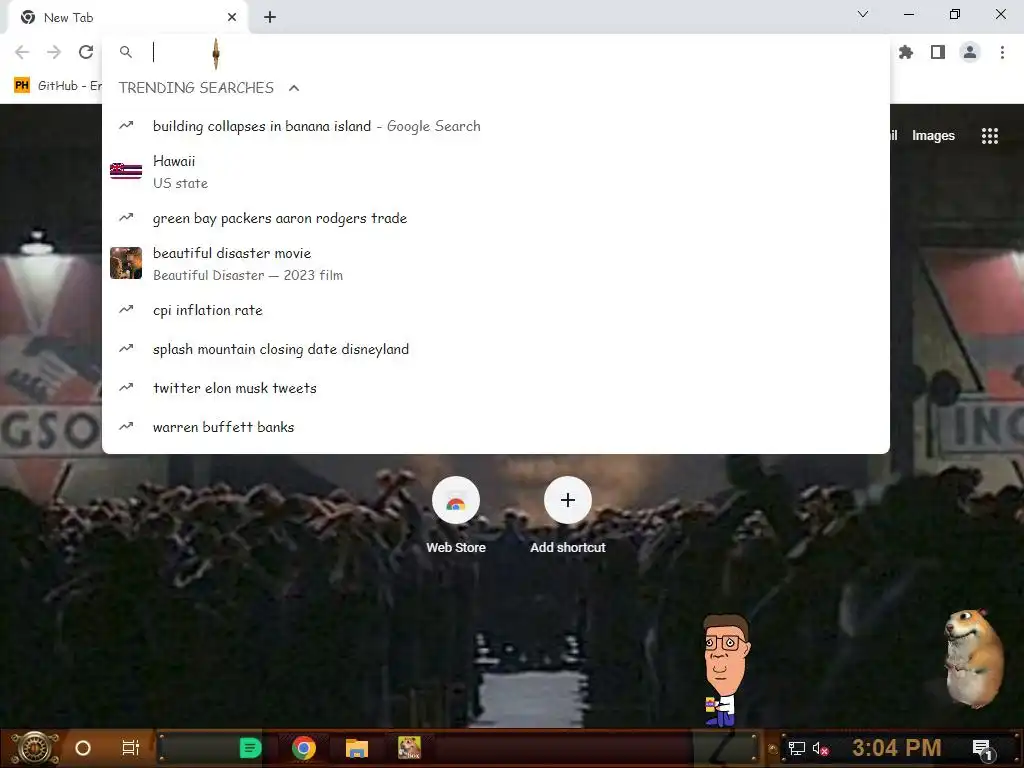Switch to Chrome on the taskbar

pyautogui.click(x=304, y=748)
